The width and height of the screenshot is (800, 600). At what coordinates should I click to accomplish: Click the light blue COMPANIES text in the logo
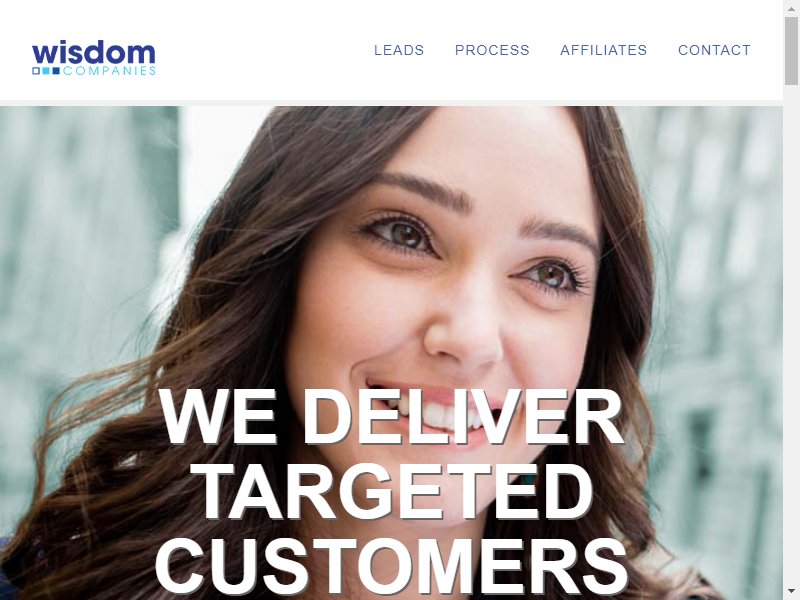[x=109, y=70]
